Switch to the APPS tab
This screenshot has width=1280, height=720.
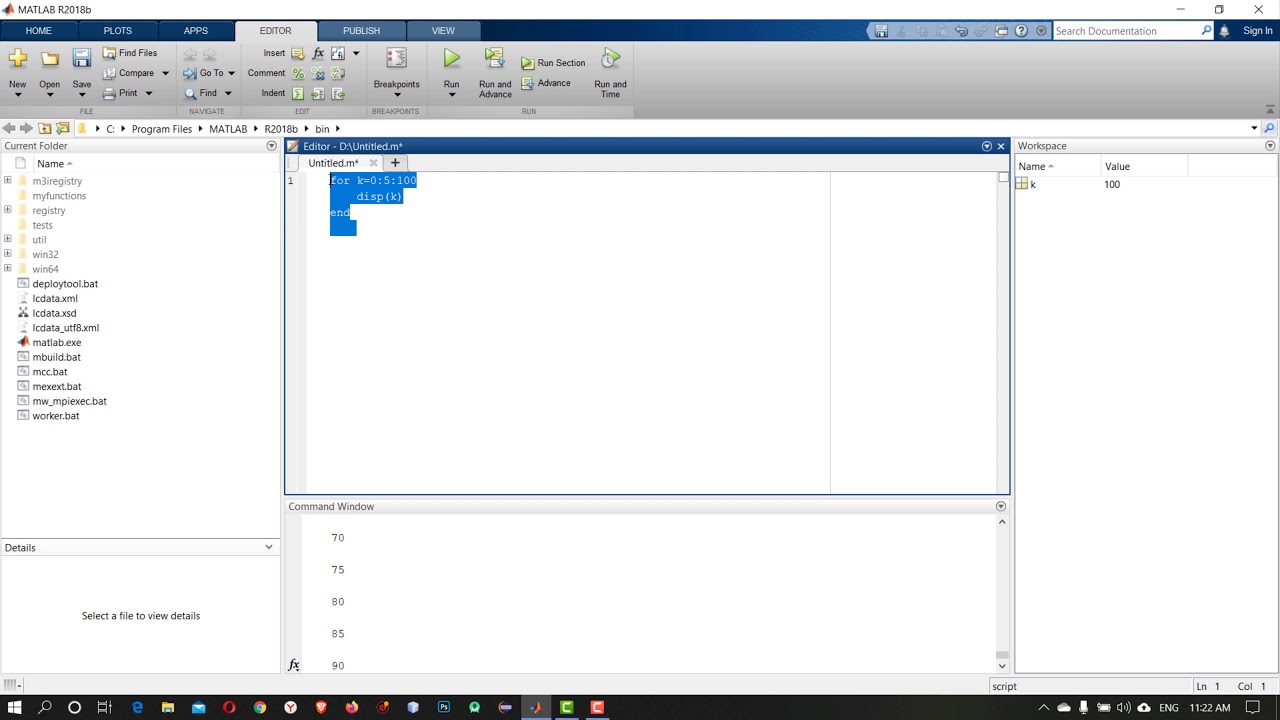coord(196,30)
